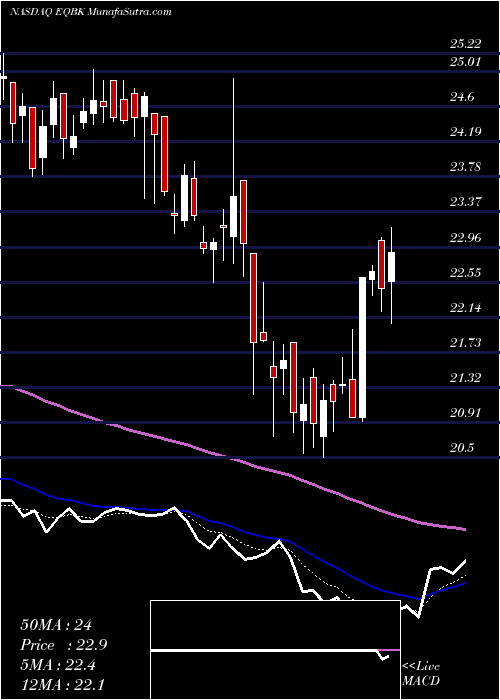
Task: Click the tall white bullish candle near 22.55
Action: pyautogui.click(x=362, y=347)
